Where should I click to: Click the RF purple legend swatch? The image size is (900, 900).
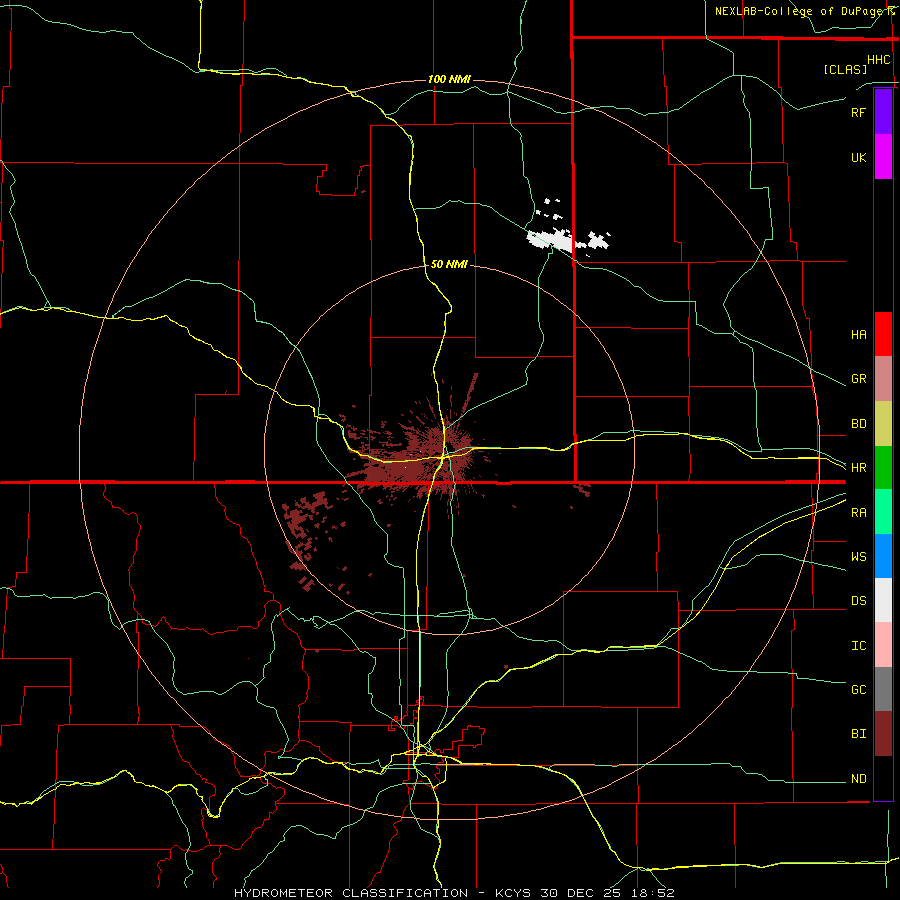click(883, 112)
